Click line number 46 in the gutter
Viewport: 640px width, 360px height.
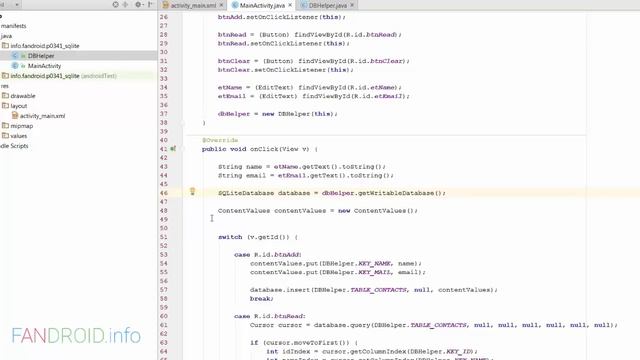(x=164, y=193)
